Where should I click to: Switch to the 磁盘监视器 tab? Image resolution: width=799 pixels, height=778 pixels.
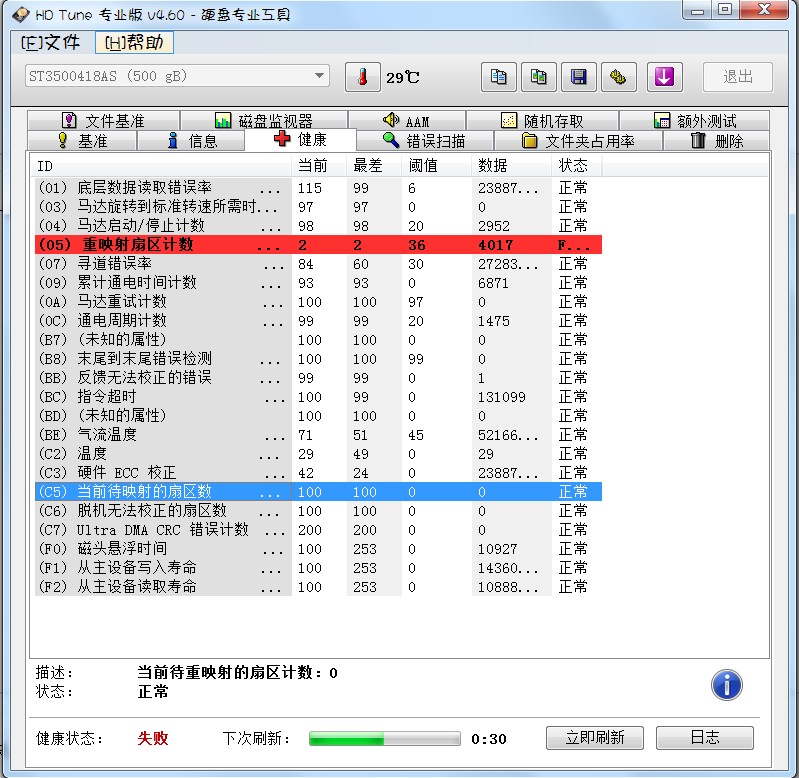264,121
